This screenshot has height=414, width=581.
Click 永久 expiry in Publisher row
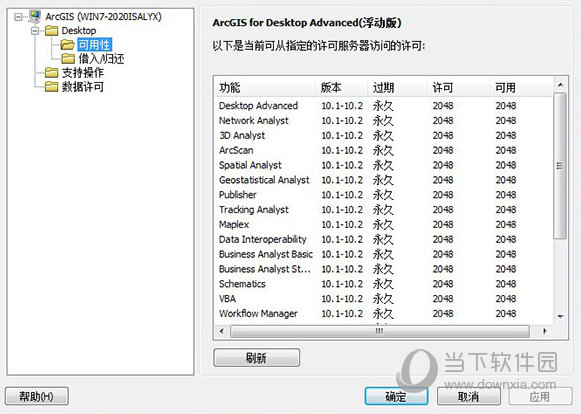pos(383,195)
